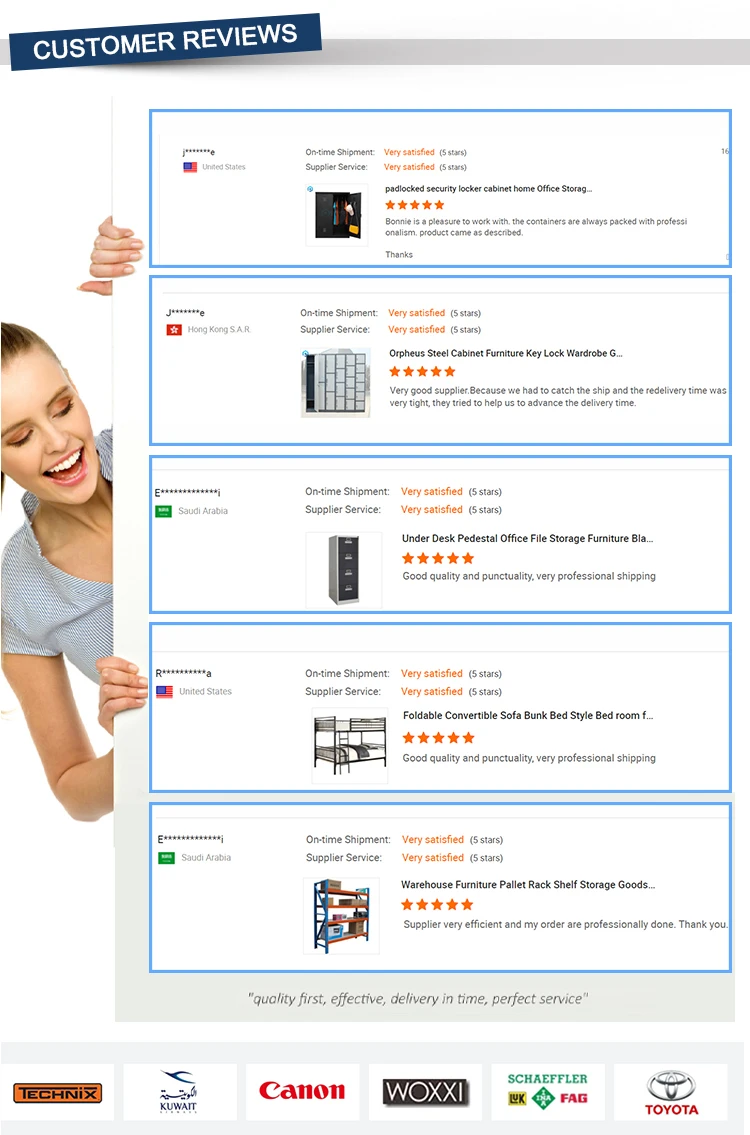
Task: Click the Under Desk Pedestal Office File title
Action: [x=528, y=539]
